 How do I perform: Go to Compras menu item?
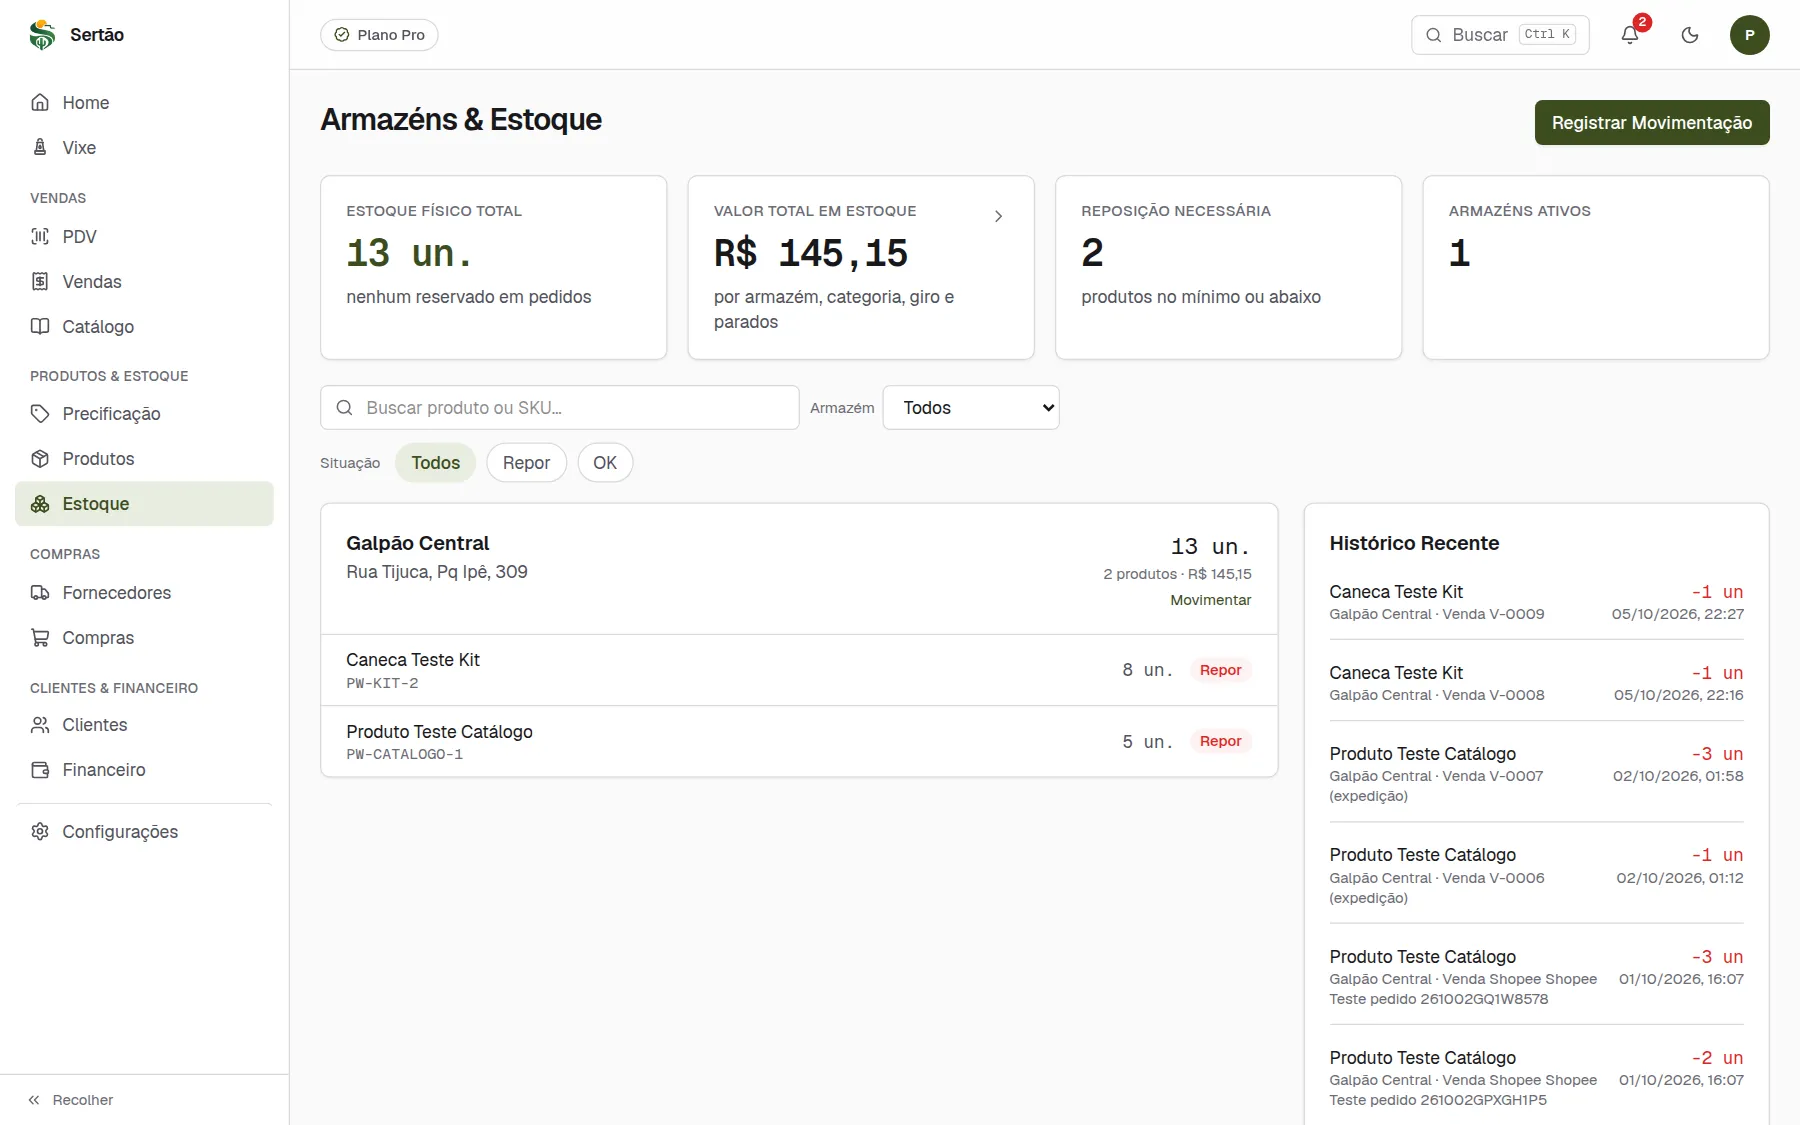tap(144, 638)
